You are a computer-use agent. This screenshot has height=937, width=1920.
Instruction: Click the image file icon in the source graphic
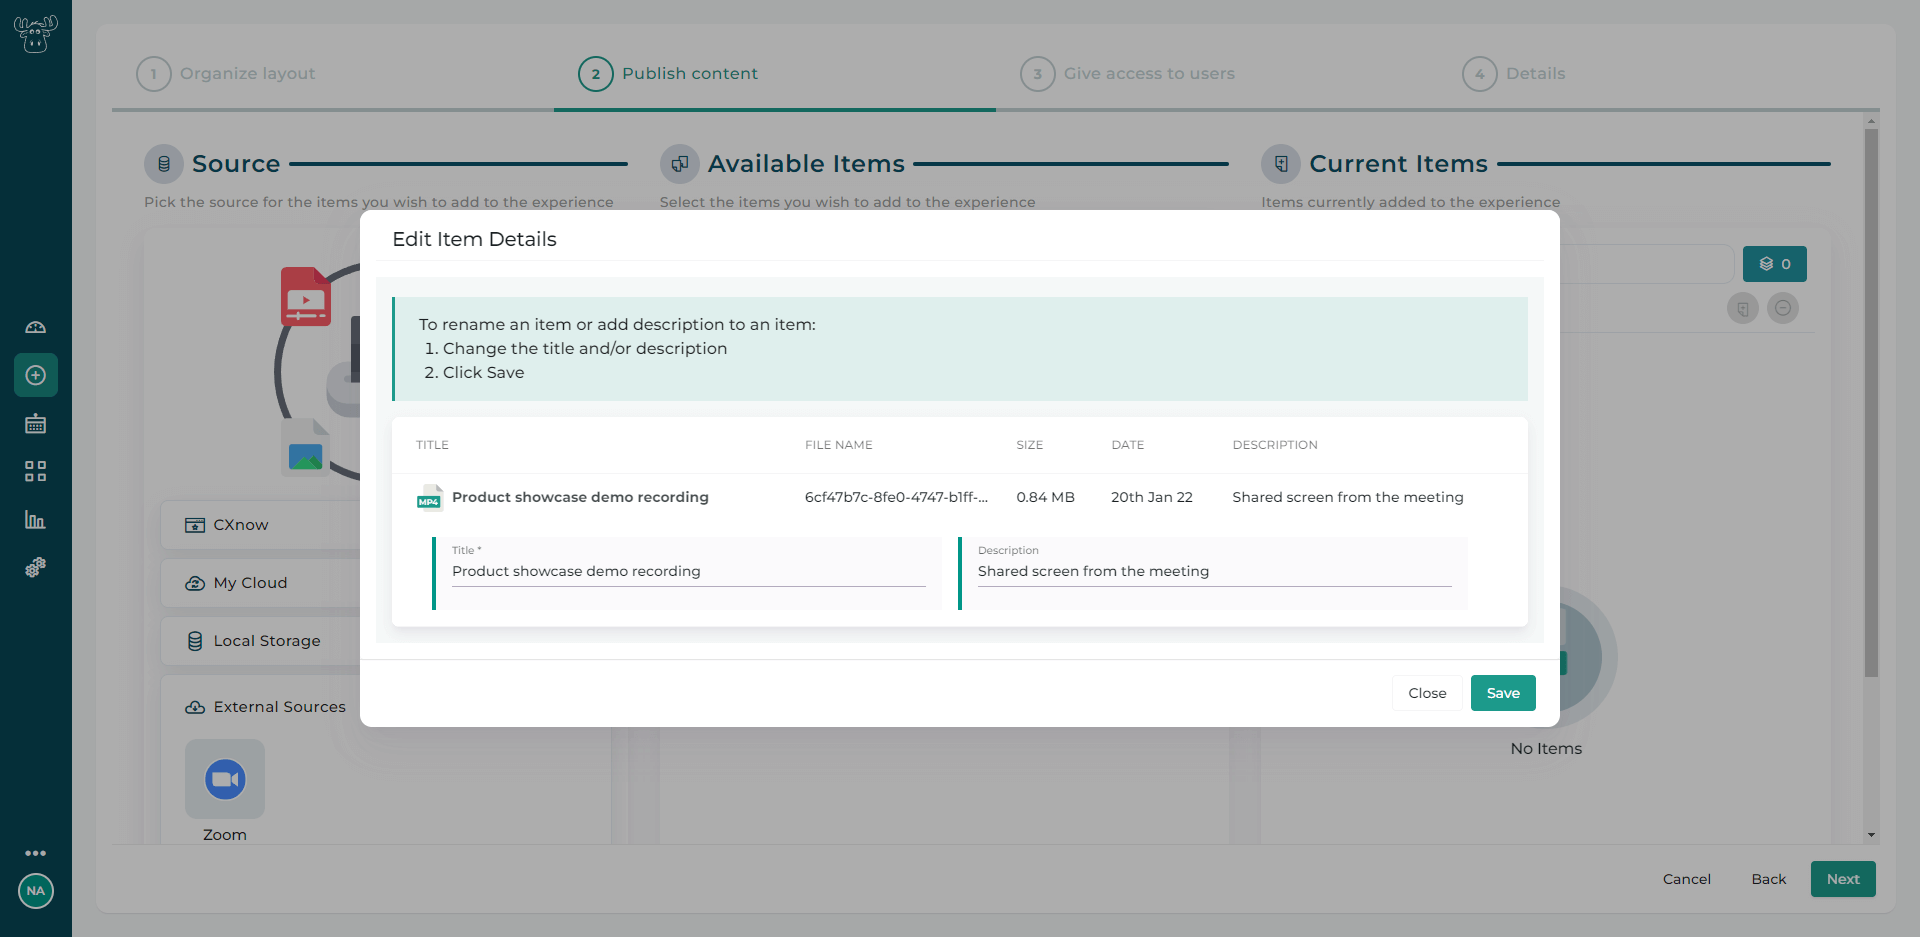click(305, 447)
